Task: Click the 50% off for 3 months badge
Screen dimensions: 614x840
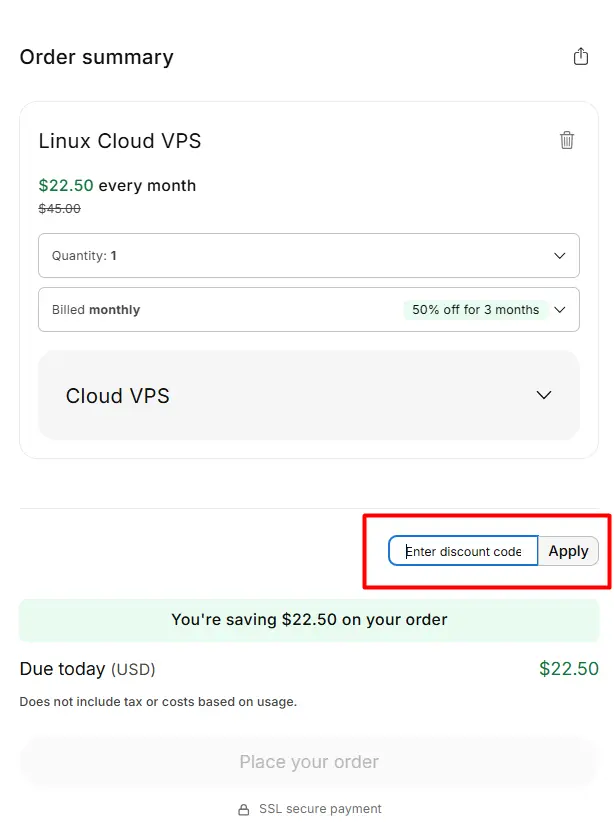Action: pos(475,310)
